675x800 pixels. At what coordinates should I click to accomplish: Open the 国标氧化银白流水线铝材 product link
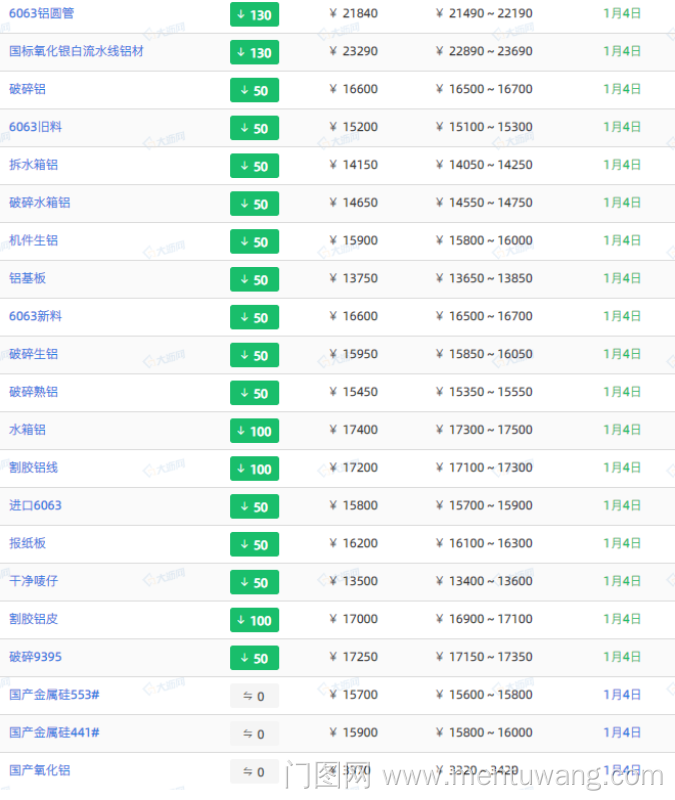[x=76, y=51]
